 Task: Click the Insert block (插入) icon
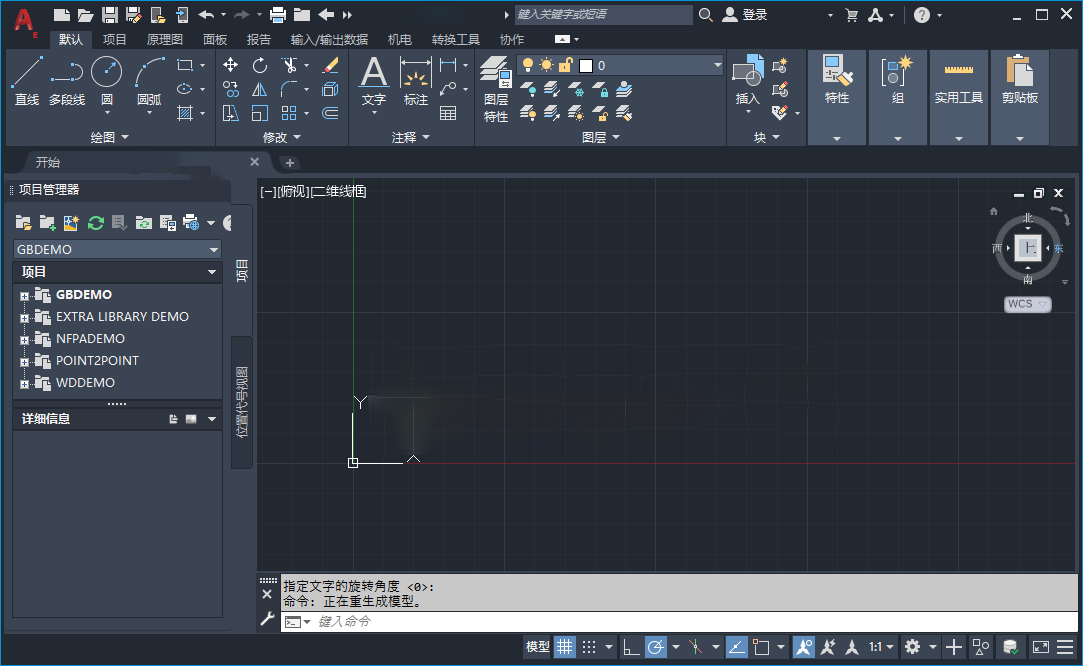pos(747,82)
